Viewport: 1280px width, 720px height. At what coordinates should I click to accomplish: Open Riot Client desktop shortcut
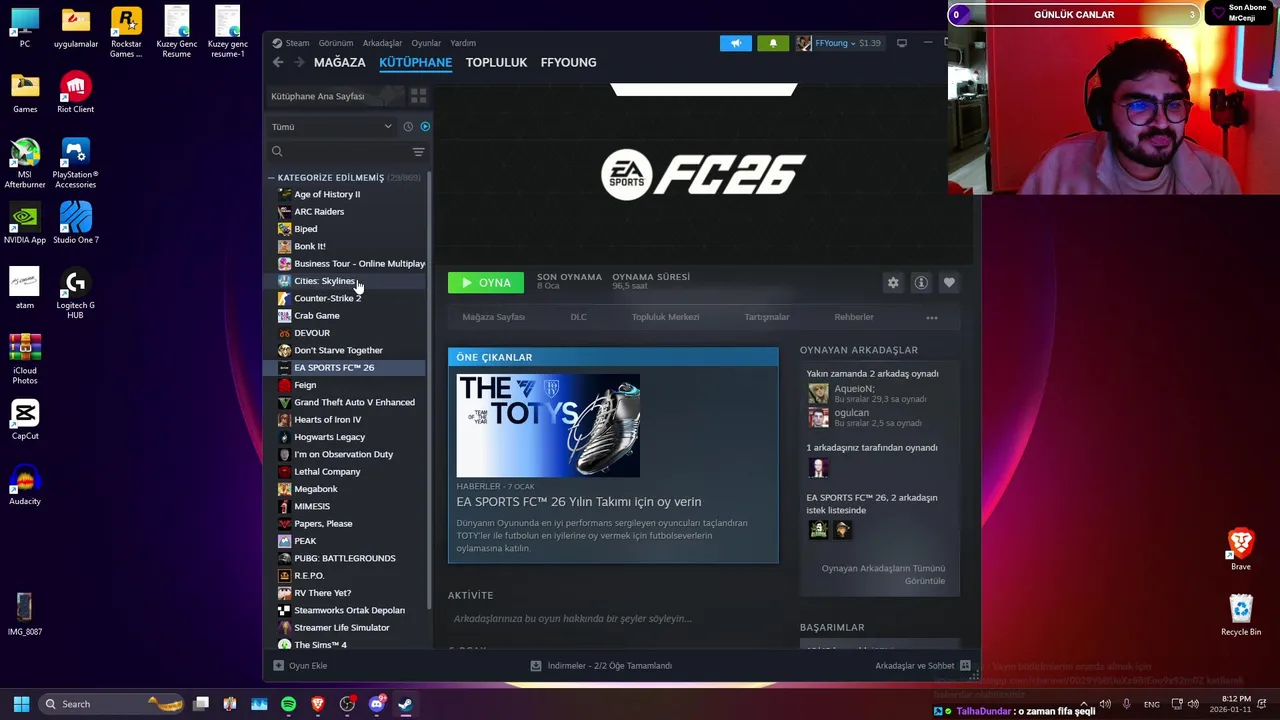coord(75,92)
